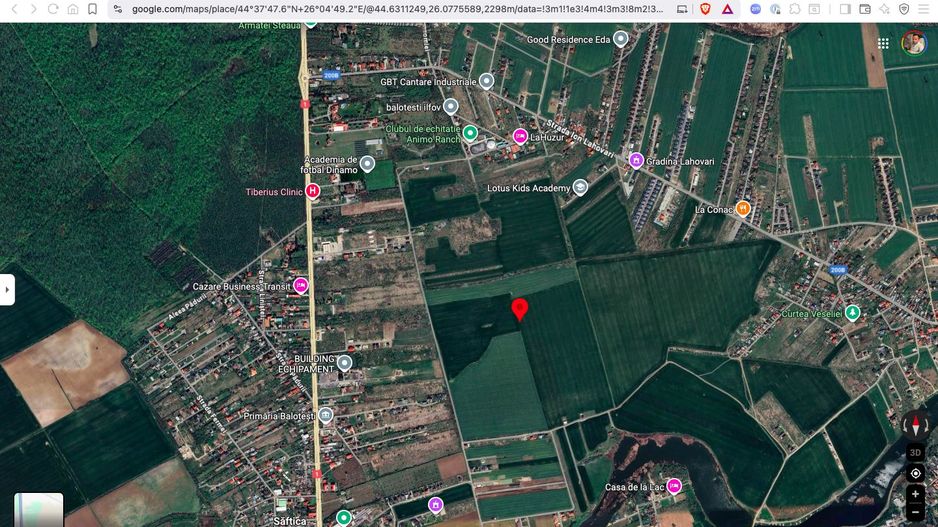
Task: Click the unlabeled purple pin near bottom
Action: (x=436, y=505)
